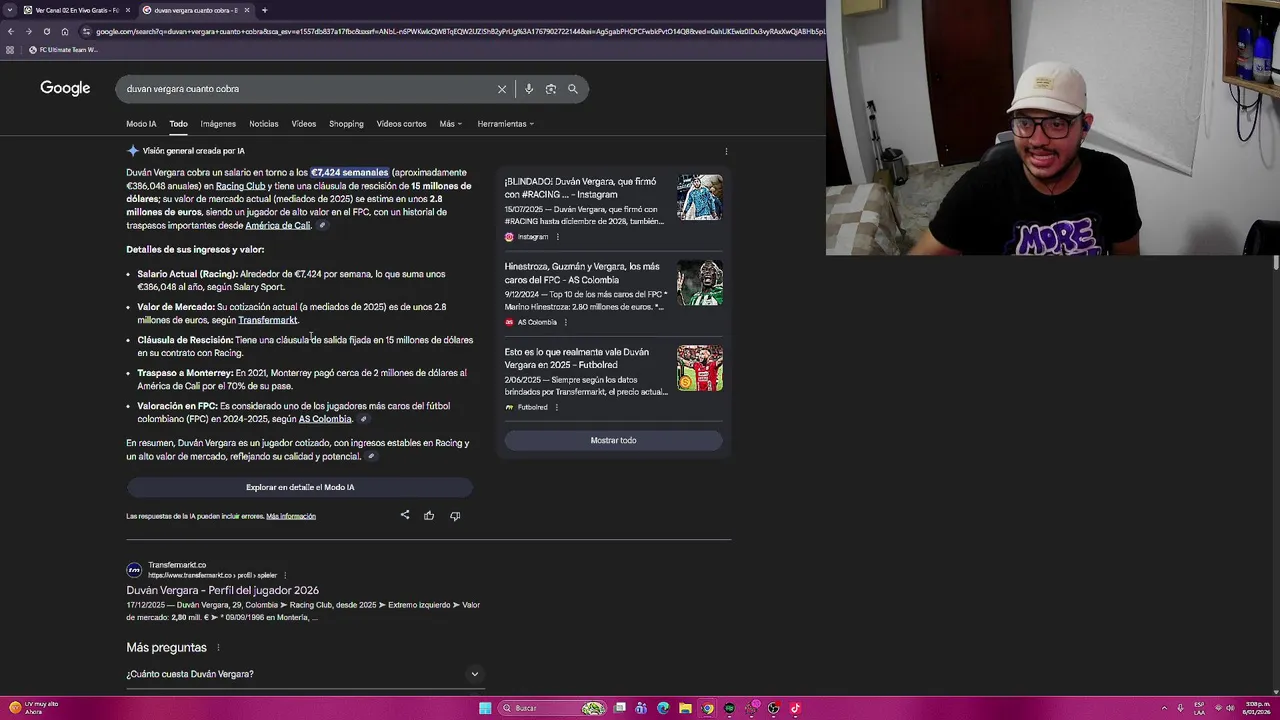The image size is (1280, 720).
Task: Open options for the Transfermarkt result
Action: pyautogui.click(x=285, y=575)
